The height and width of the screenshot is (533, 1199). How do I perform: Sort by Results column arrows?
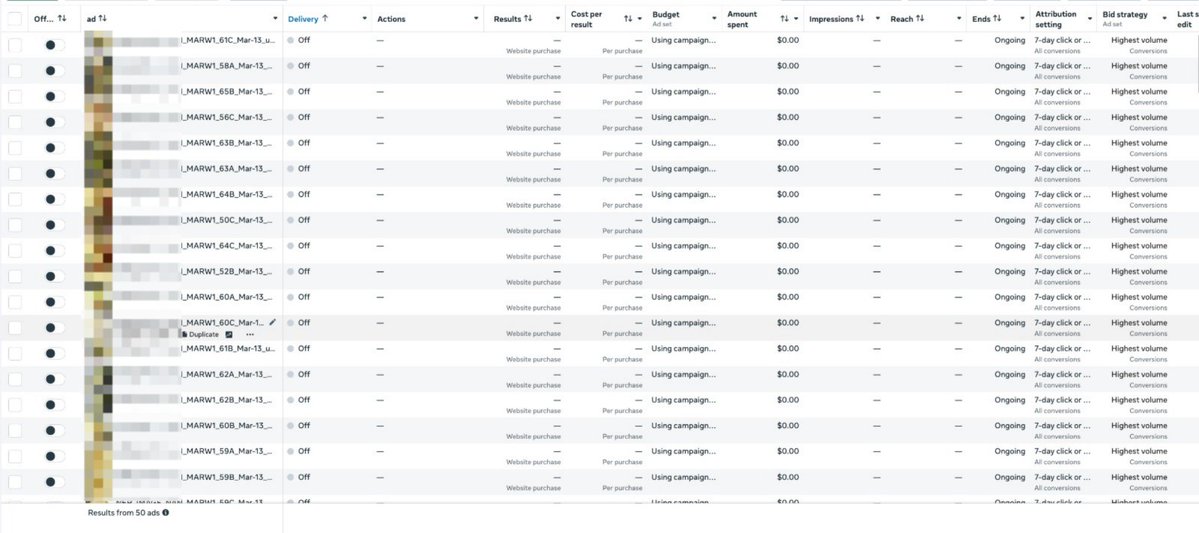(x=528, y=18)
